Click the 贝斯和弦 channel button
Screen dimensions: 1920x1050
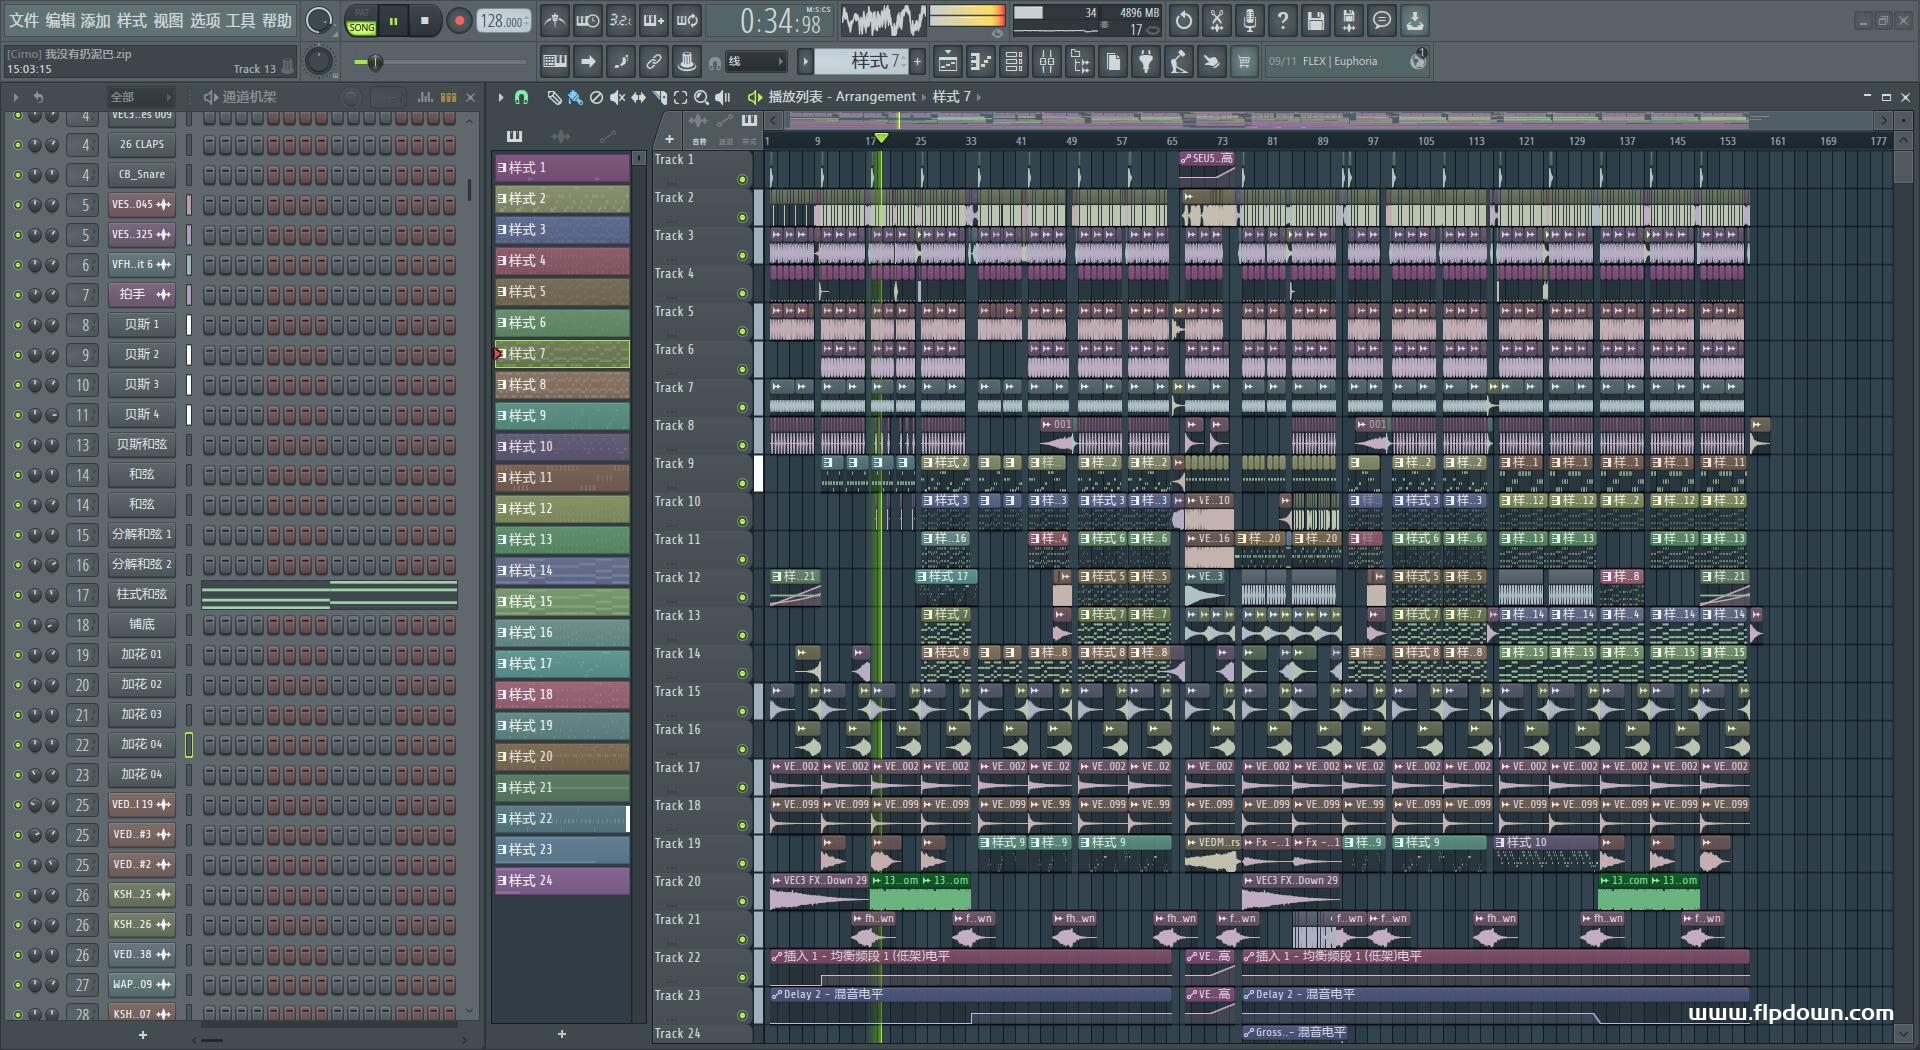click(142, 445)
